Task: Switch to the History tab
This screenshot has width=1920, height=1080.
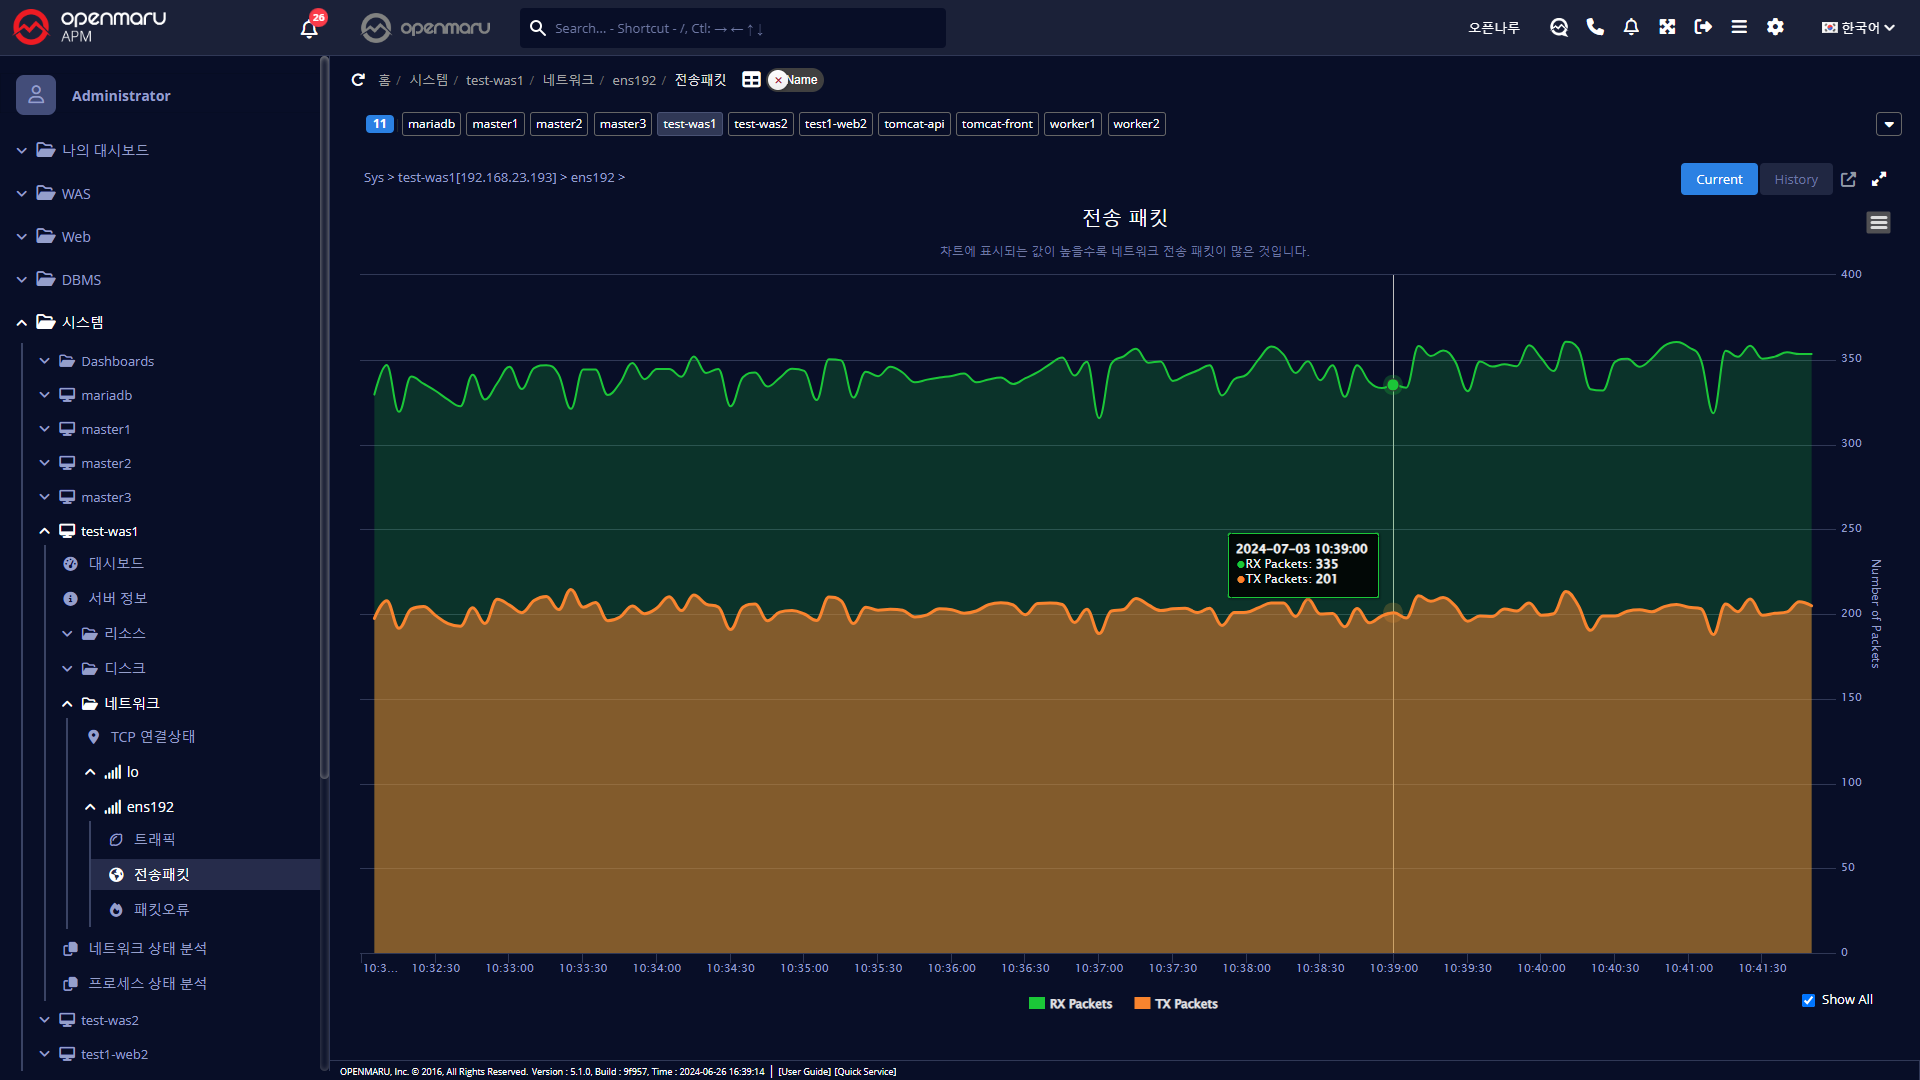Action: tap(1795, 179)
